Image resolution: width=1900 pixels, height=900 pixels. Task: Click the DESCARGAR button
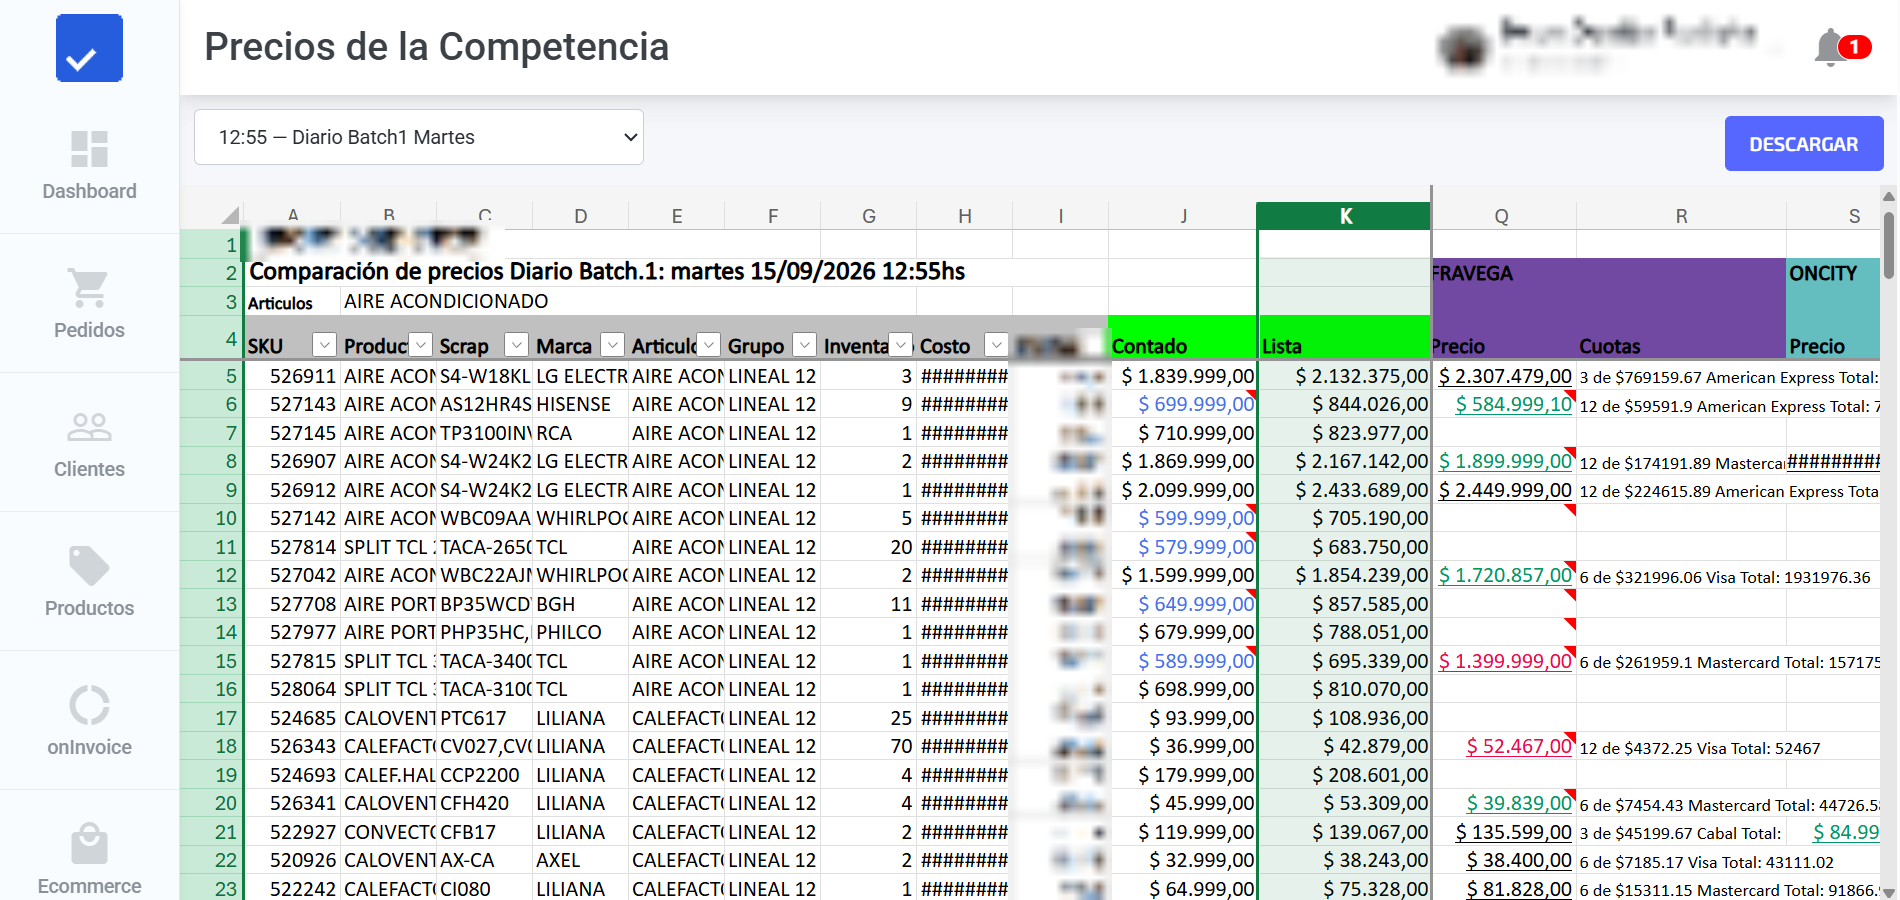point(1803,144)
